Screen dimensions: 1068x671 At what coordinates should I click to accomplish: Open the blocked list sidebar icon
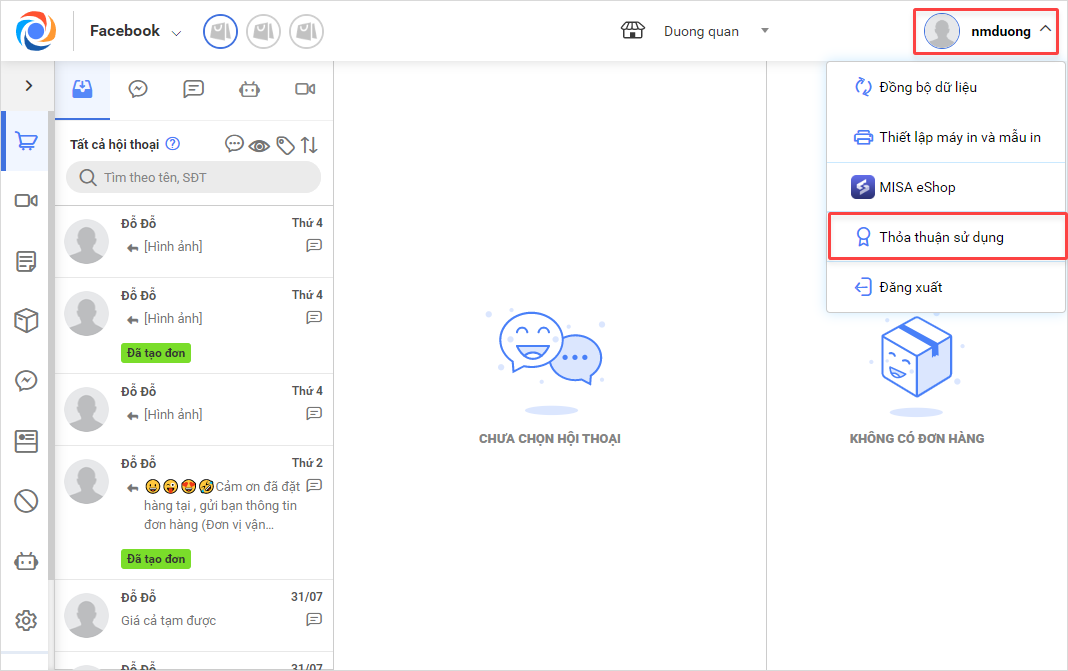click(27, 501)
